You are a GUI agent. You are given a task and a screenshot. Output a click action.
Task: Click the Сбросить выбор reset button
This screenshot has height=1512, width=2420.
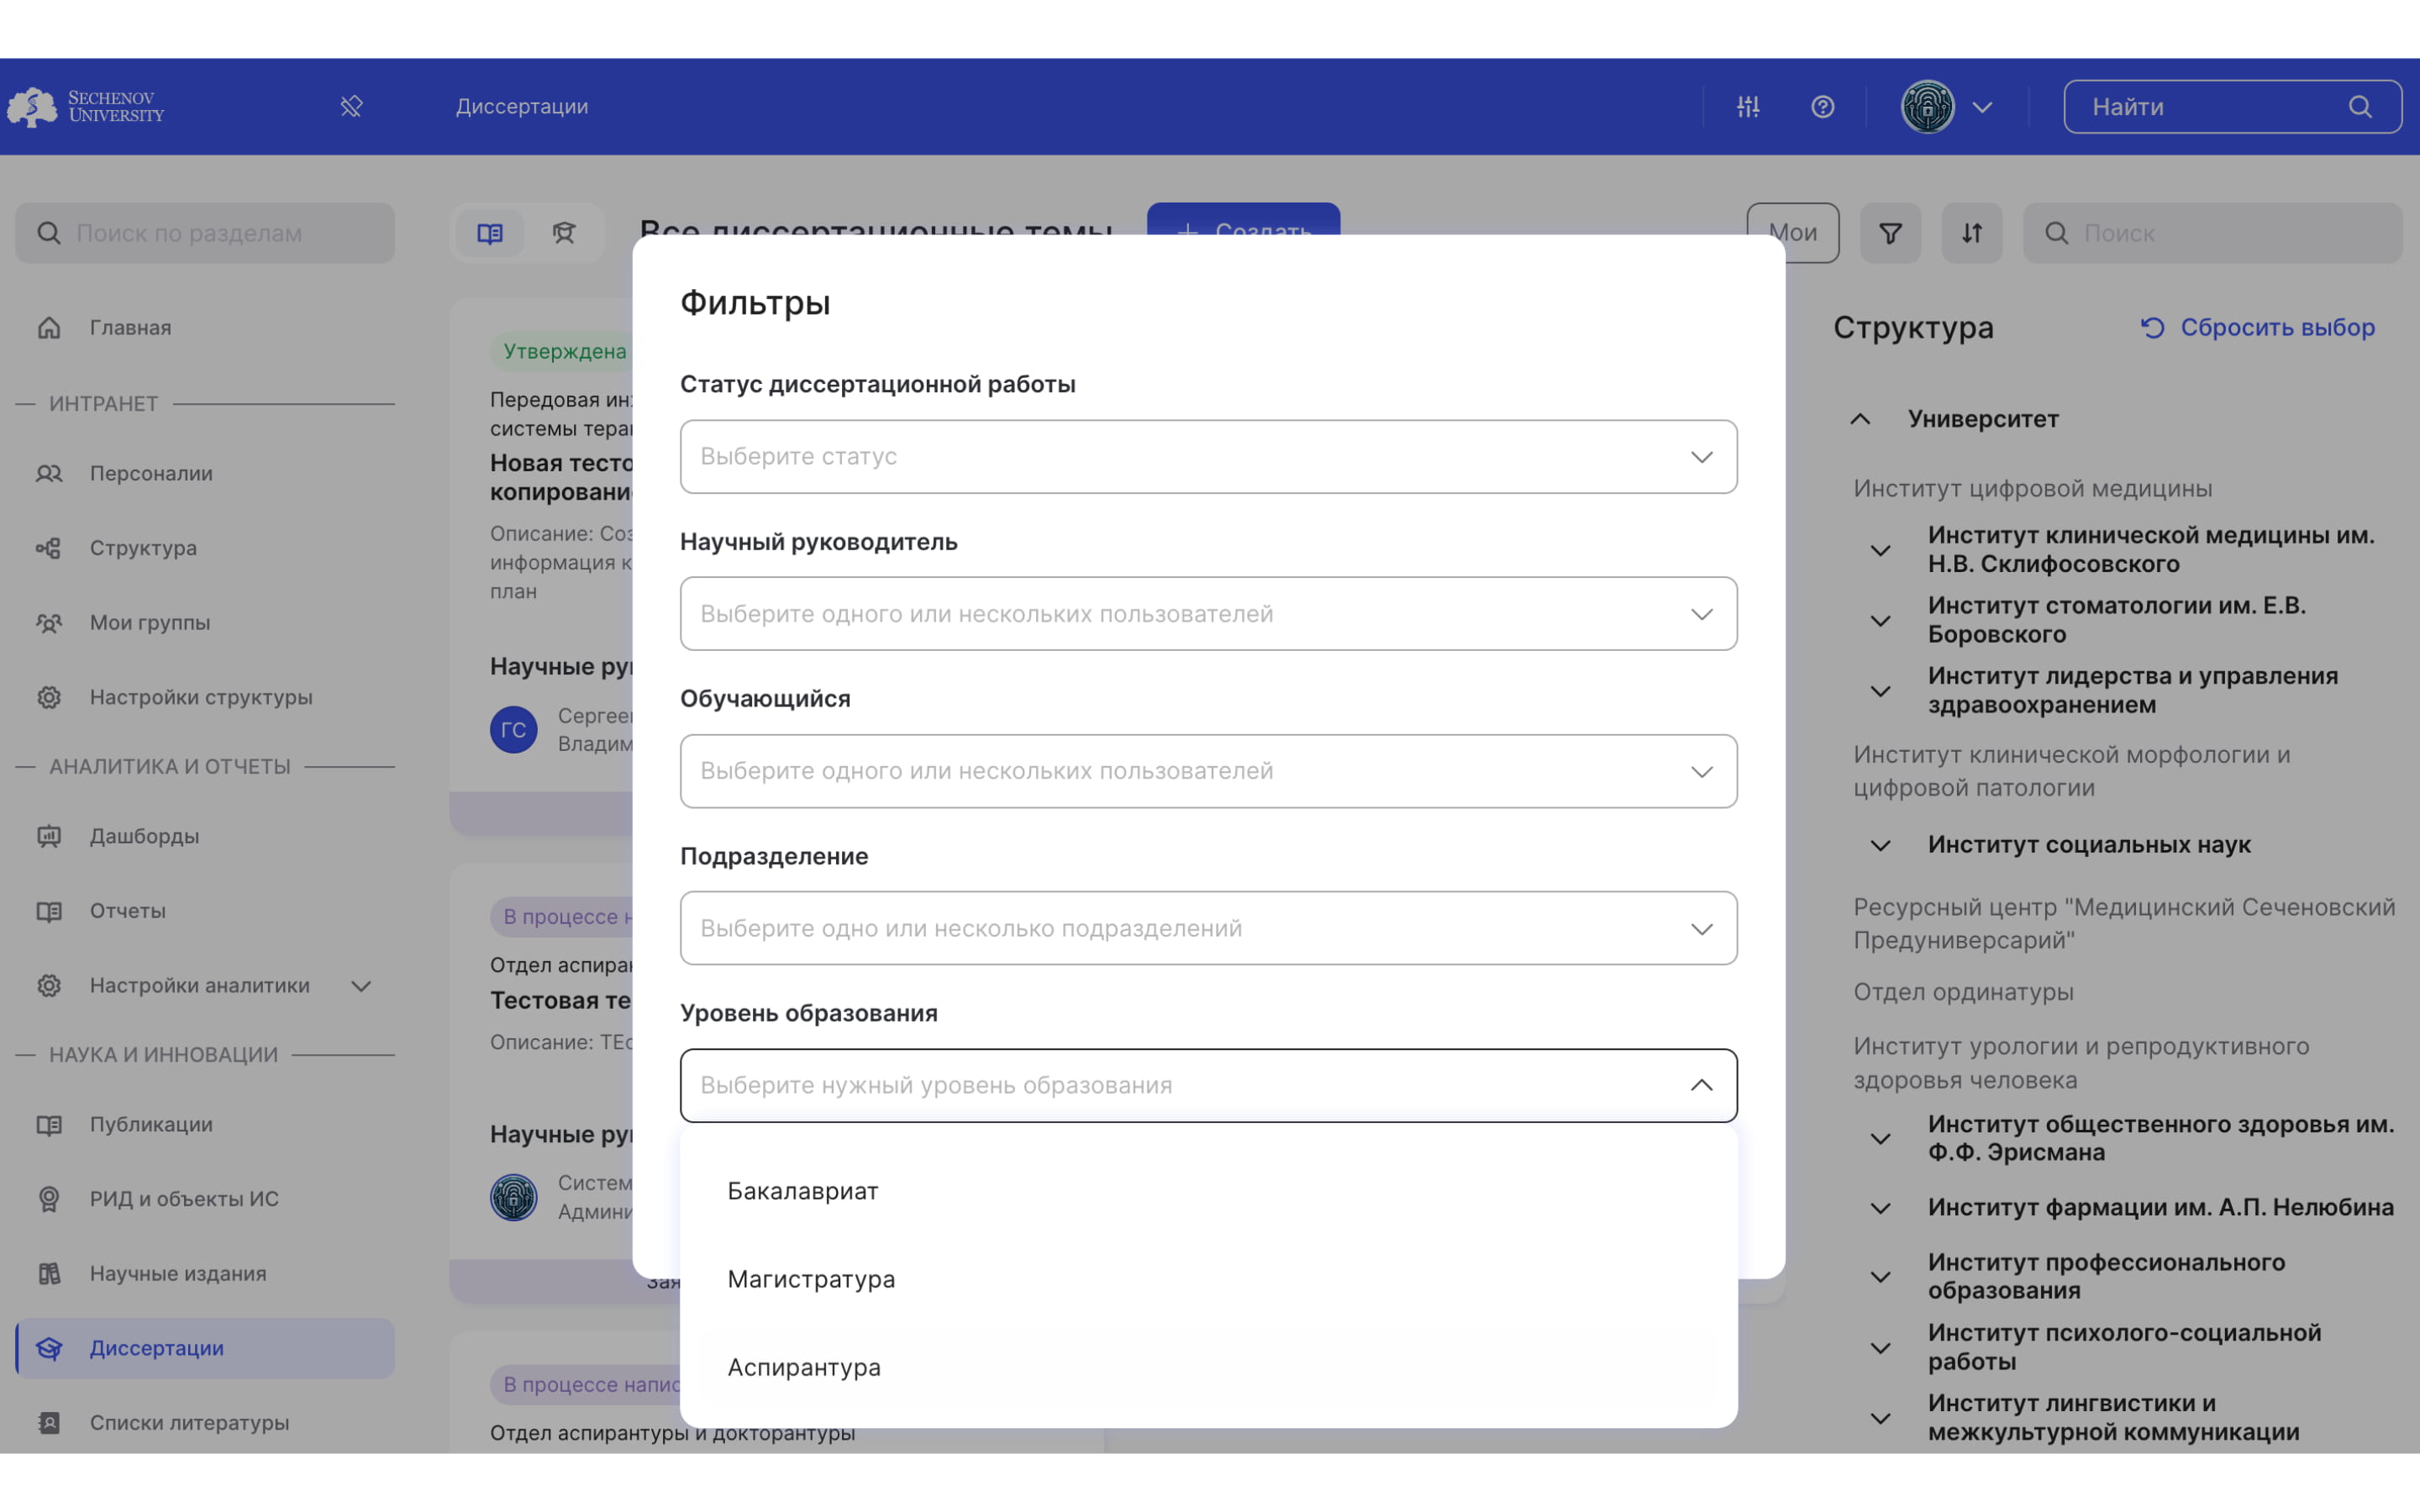(x=2258, y=328)
